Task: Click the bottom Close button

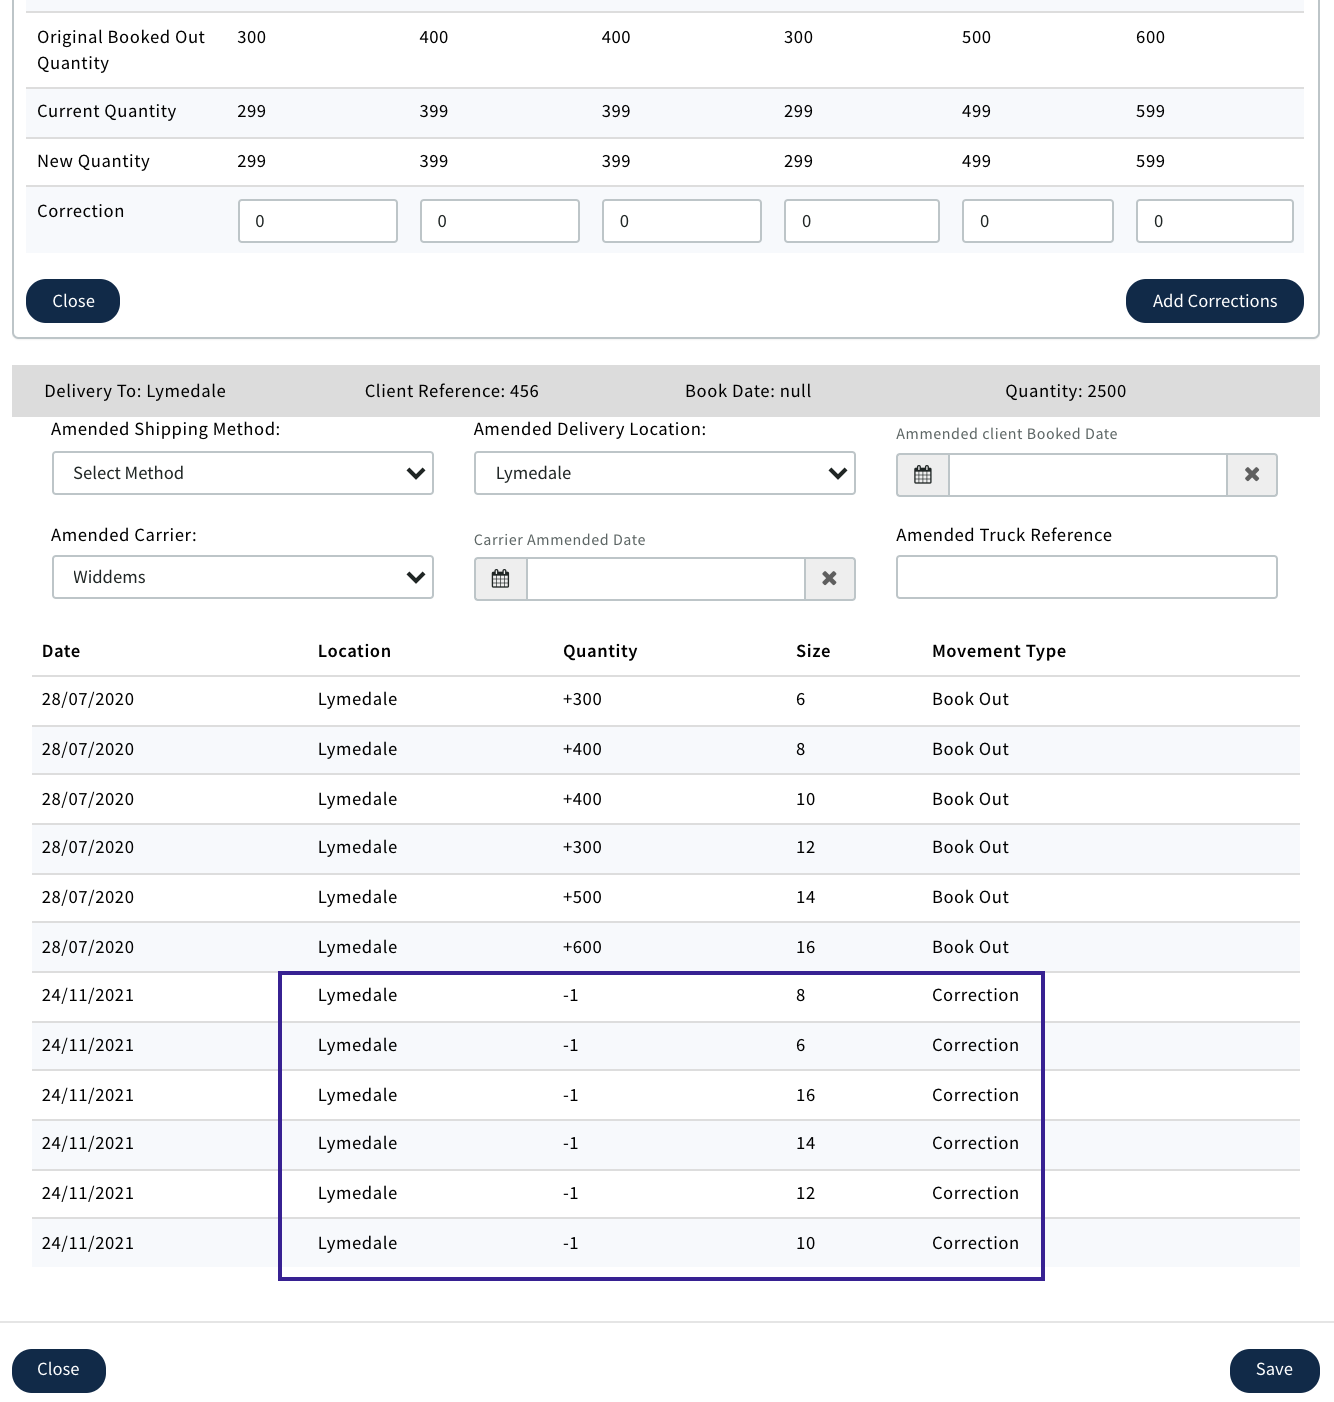Action: (x=59, y=1370)
